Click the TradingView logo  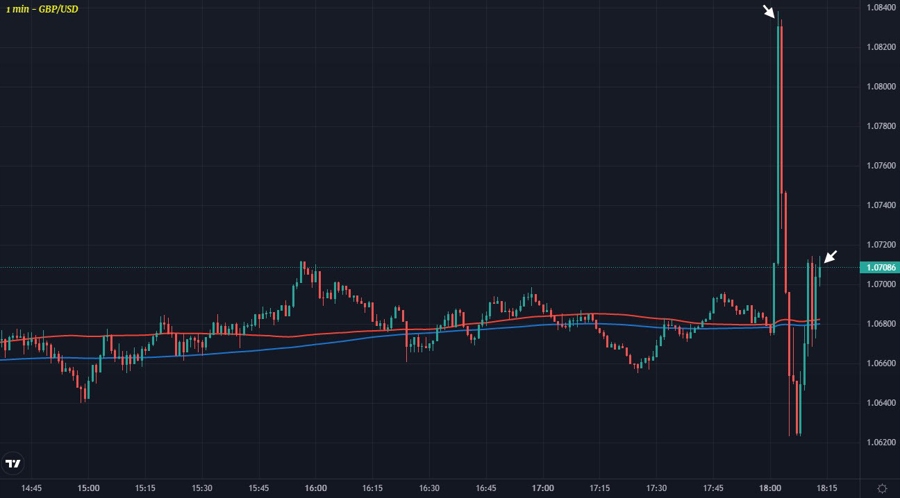click(13, 463)
